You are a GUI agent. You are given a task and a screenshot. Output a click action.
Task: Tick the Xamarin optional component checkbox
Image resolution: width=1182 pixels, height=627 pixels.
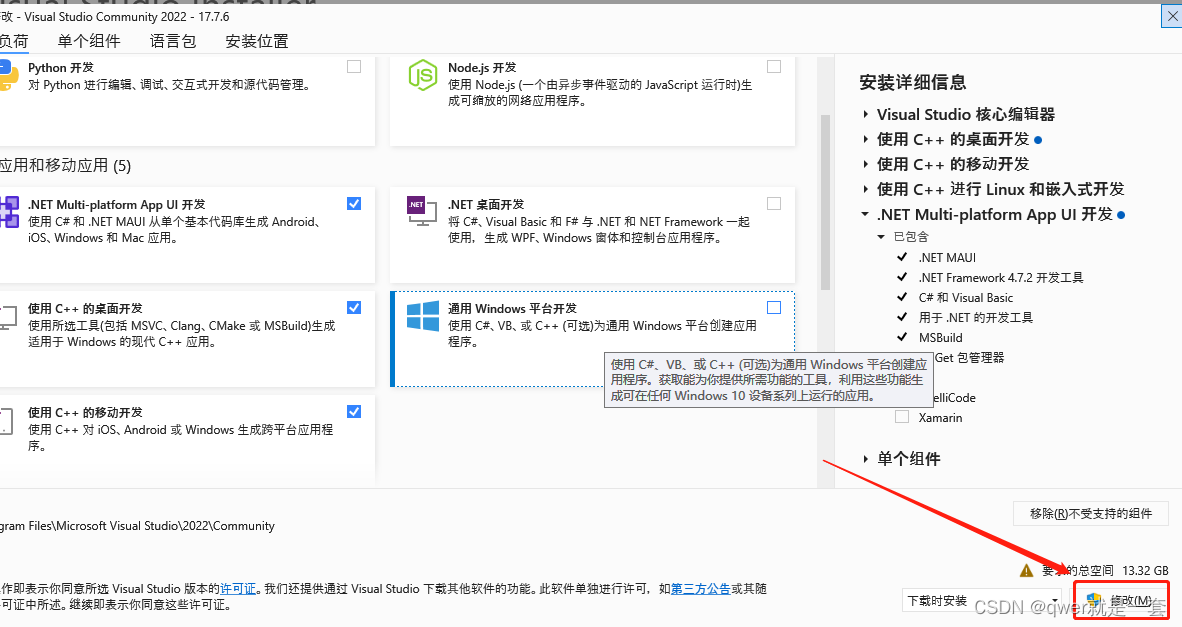(902, 417)
